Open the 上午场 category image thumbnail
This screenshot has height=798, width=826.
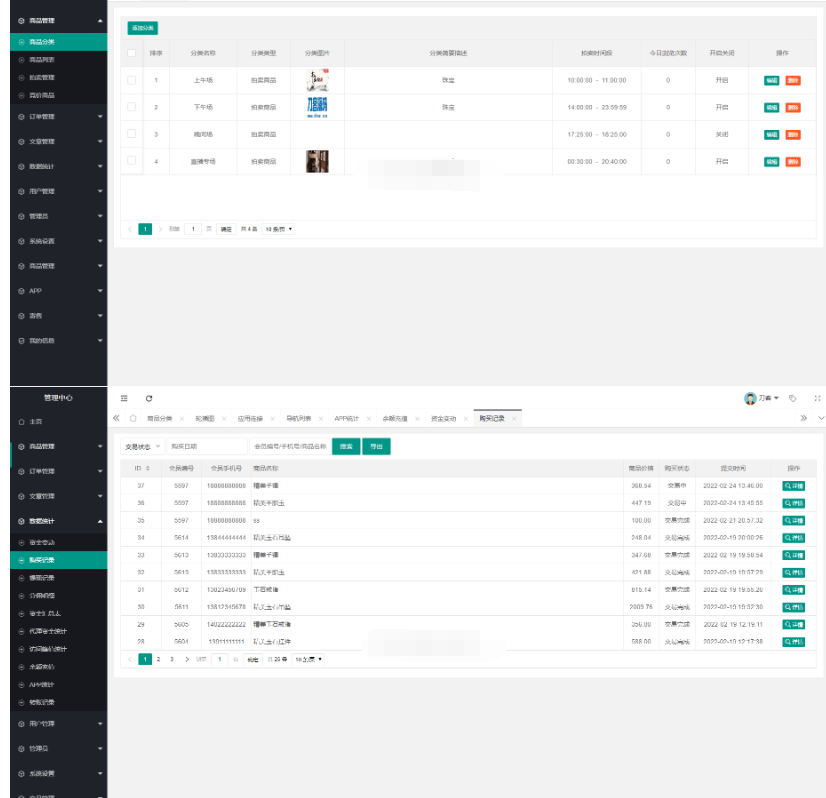[x=317, y=80]
